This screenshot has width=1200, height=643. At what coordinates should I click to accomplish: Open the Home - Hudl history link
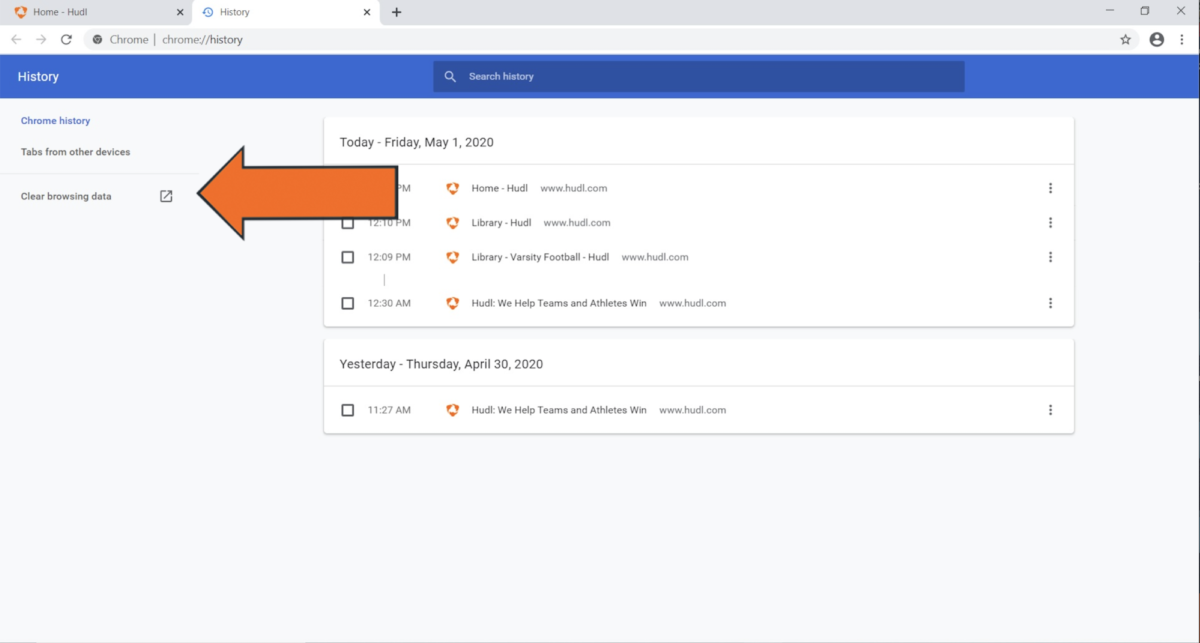click(x=500, y=188)
